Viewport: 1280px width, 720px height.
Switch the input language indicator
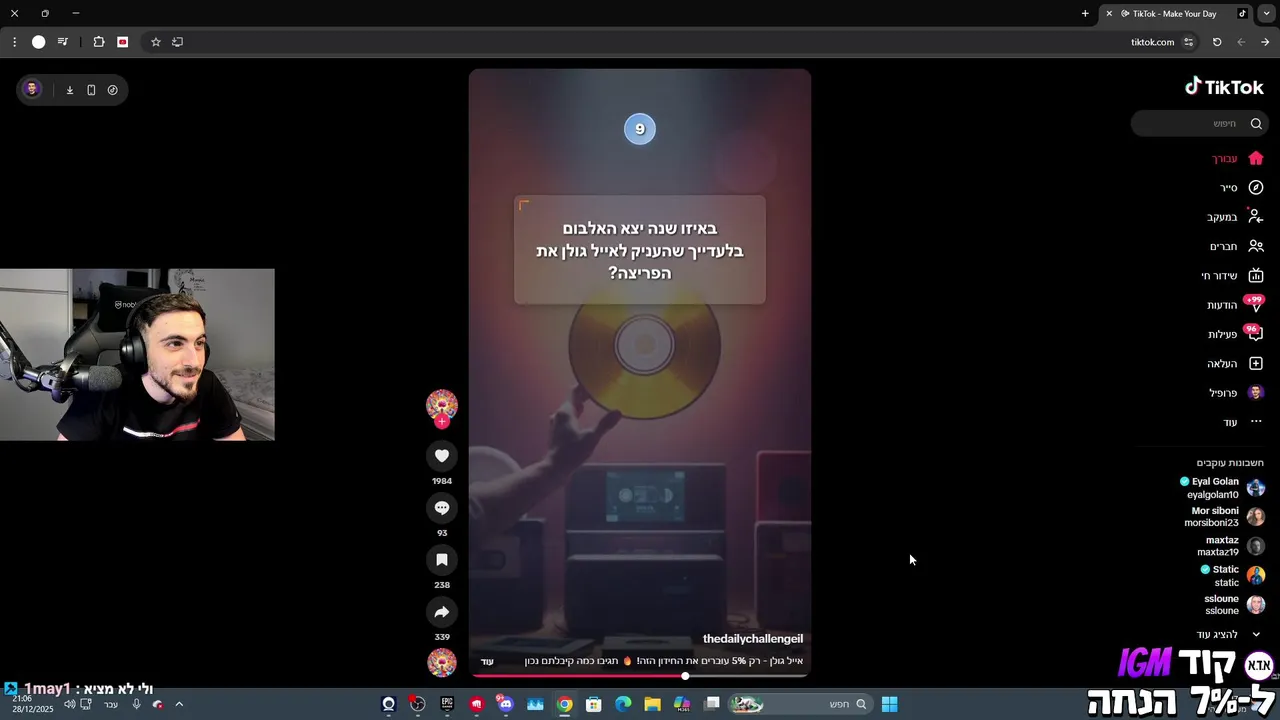tap(110, 704)
